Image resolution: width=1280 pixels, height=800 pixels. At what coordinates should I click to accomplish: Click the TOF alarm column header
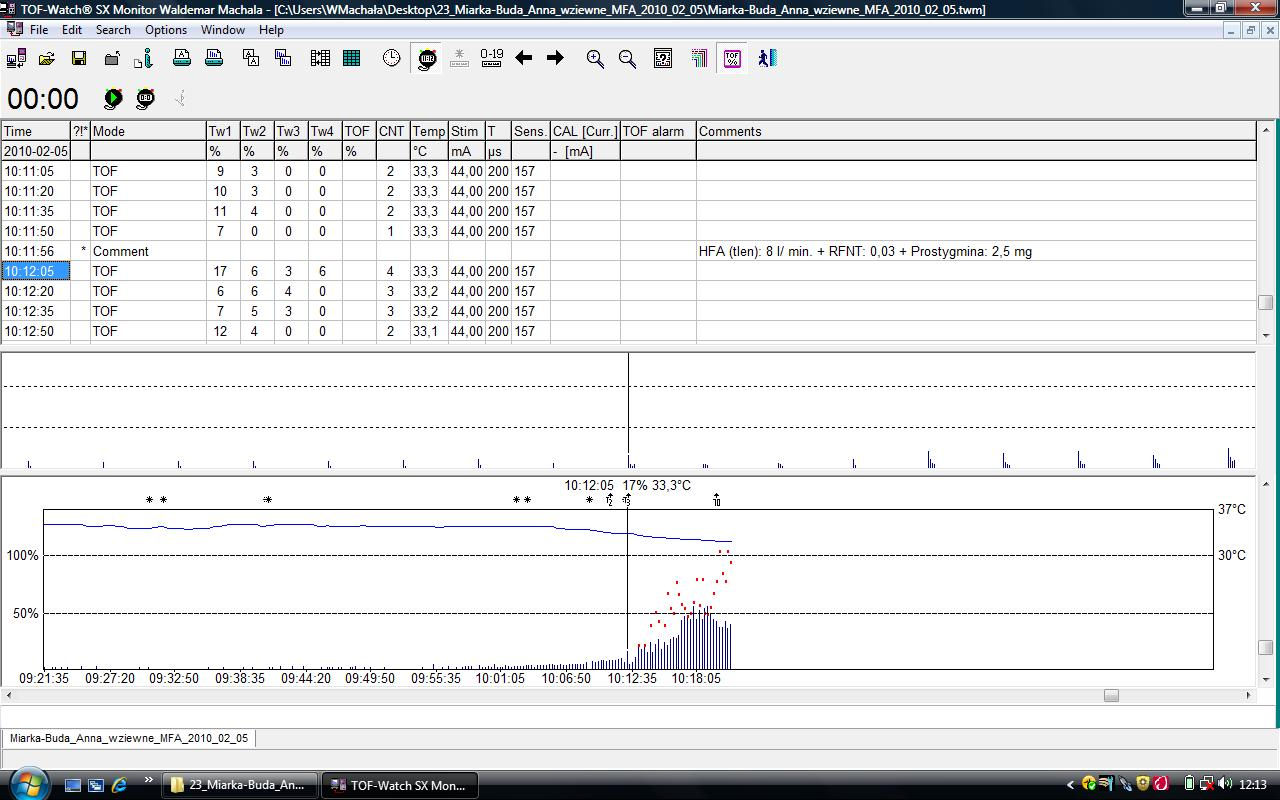point(657,131)
